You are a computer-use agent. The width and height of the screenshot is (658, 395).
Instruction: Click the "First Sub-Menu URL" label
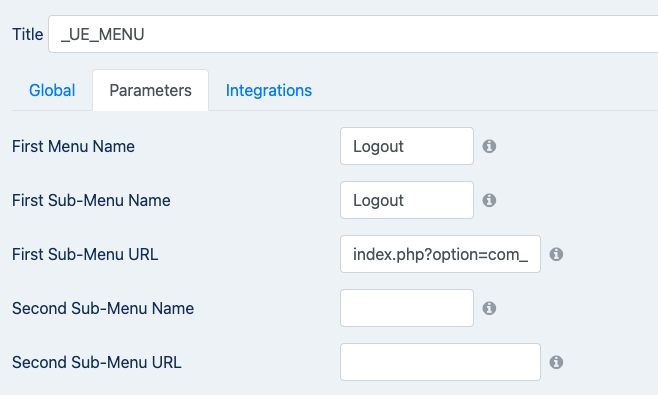pos(85,254)
